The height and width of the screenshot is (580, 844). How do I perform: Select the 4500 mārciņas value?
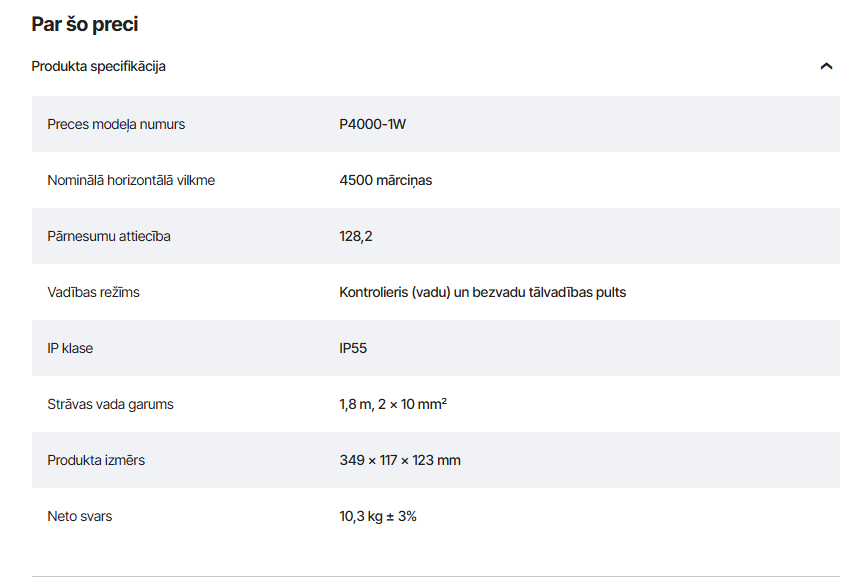point(385,180)
